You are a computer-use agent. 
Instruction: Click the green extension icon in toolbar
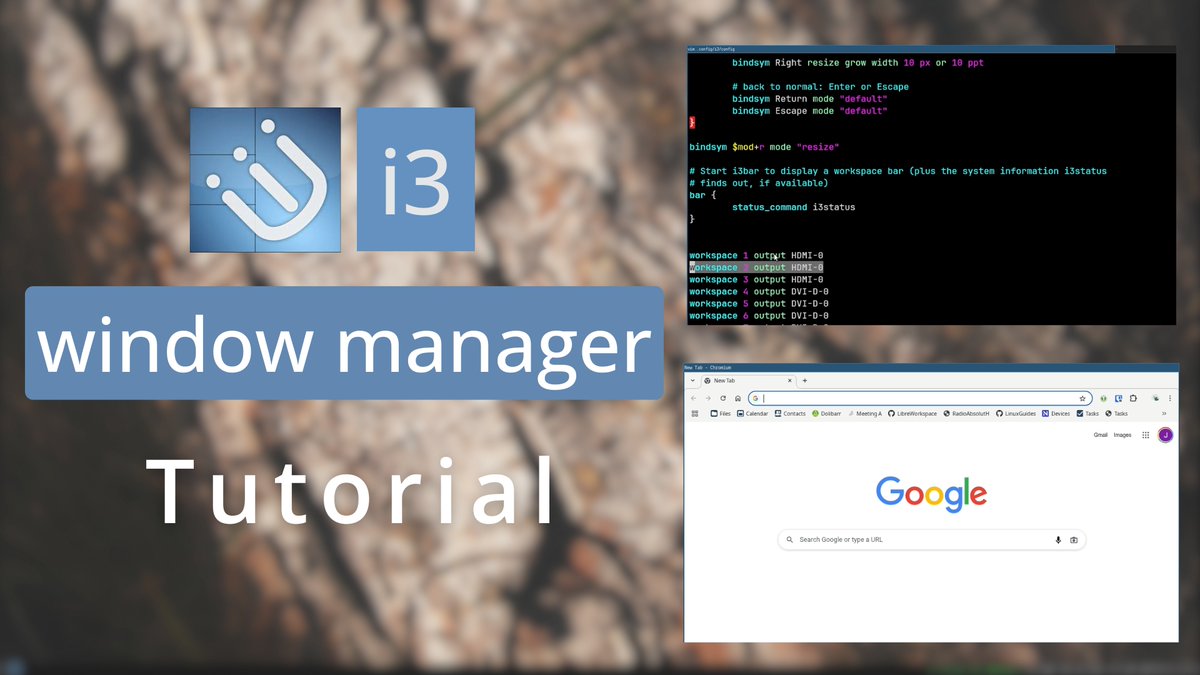click(x=1103, y=398)
